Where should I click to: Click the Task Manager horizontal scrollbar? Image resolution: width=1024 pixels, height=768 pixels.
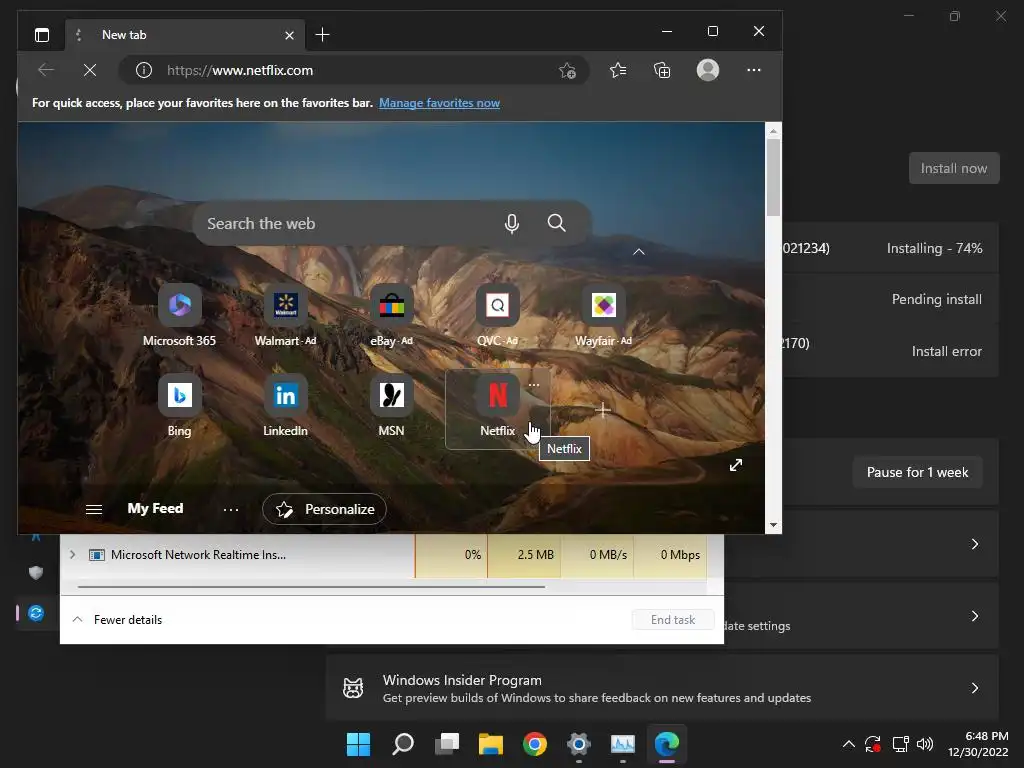[x=312, y=586]
